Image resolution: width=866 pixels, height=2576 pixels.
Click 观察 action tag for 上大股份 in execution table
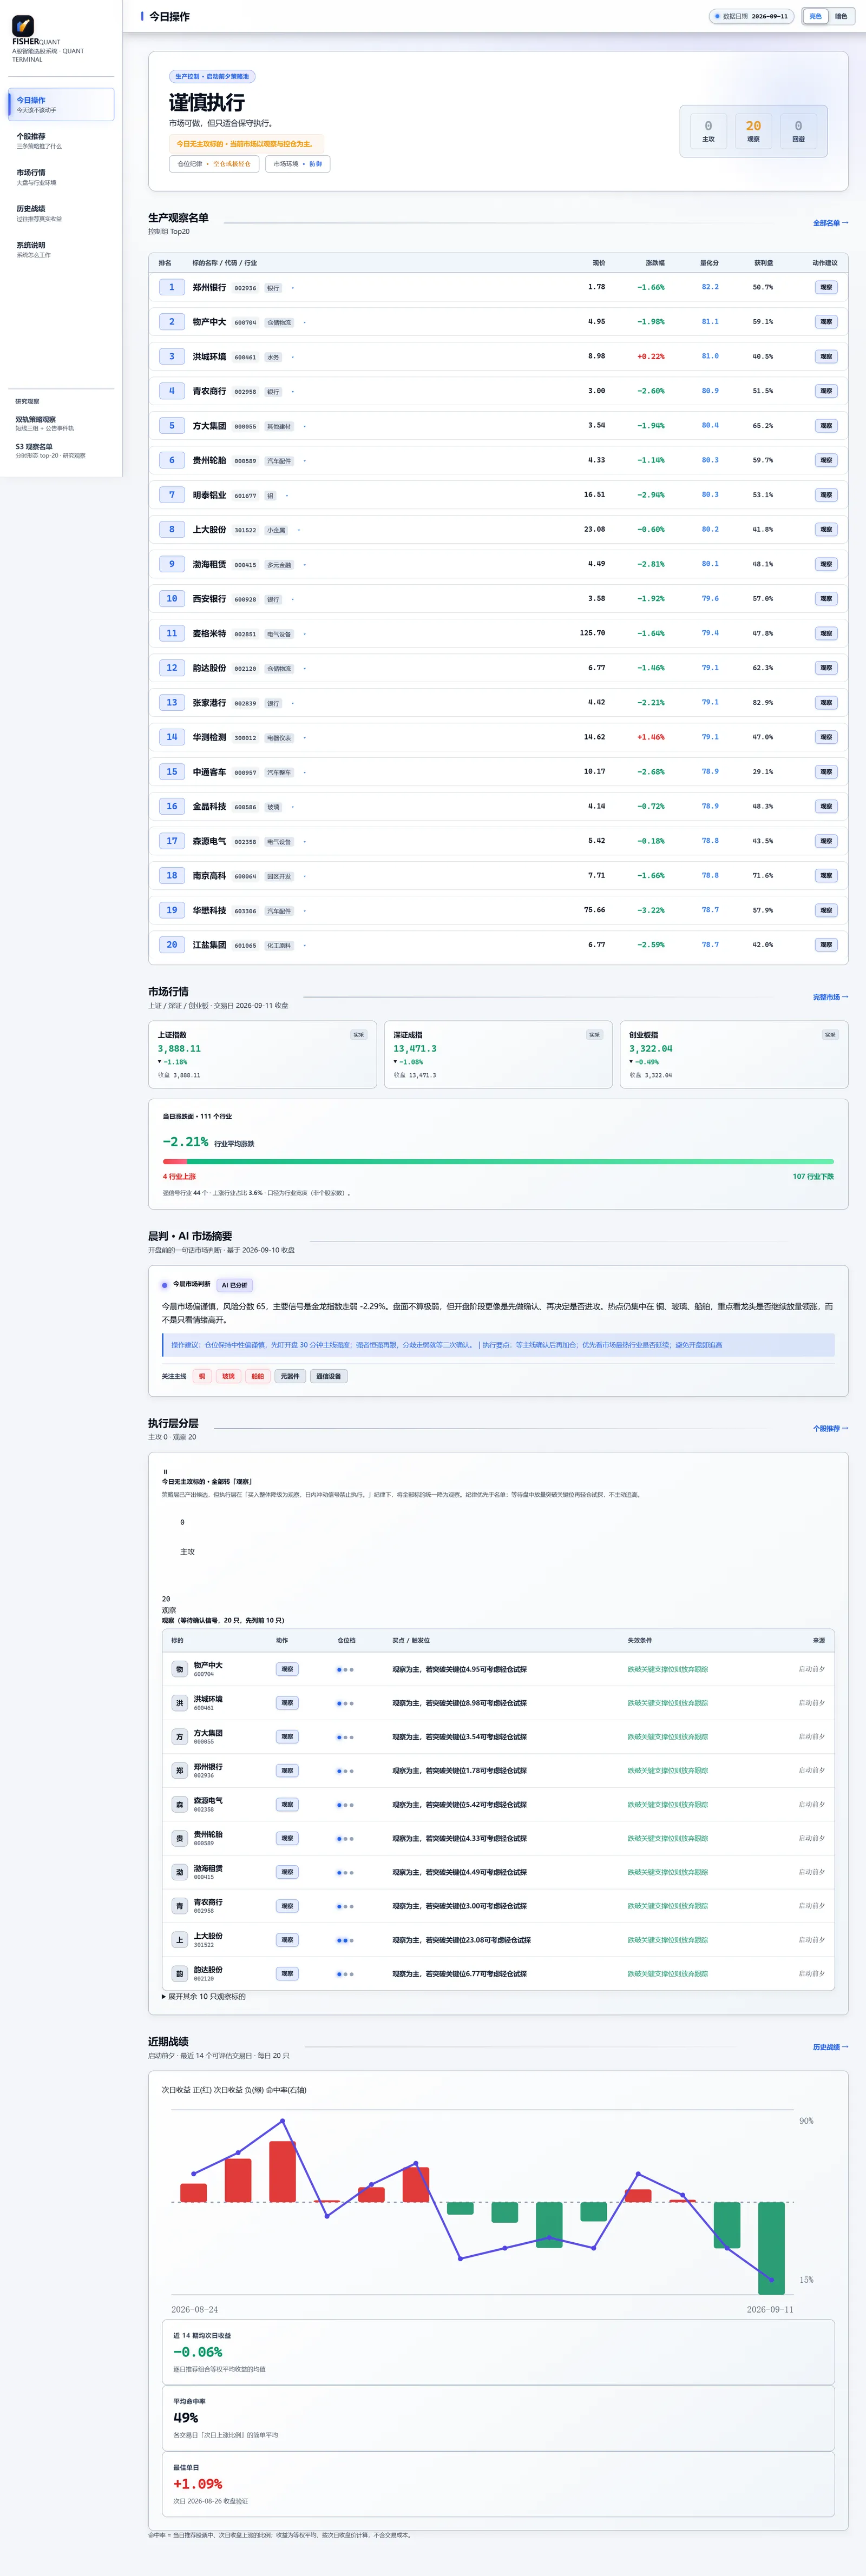(287, 1940)
